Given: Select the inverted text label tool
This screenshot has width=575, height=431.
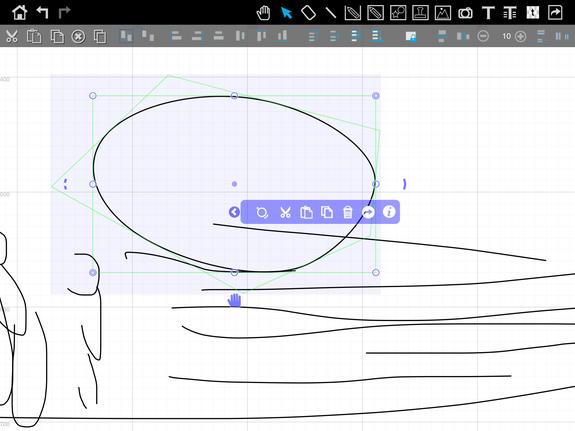Looking at the screenshot, I should (x=532, y=13).
